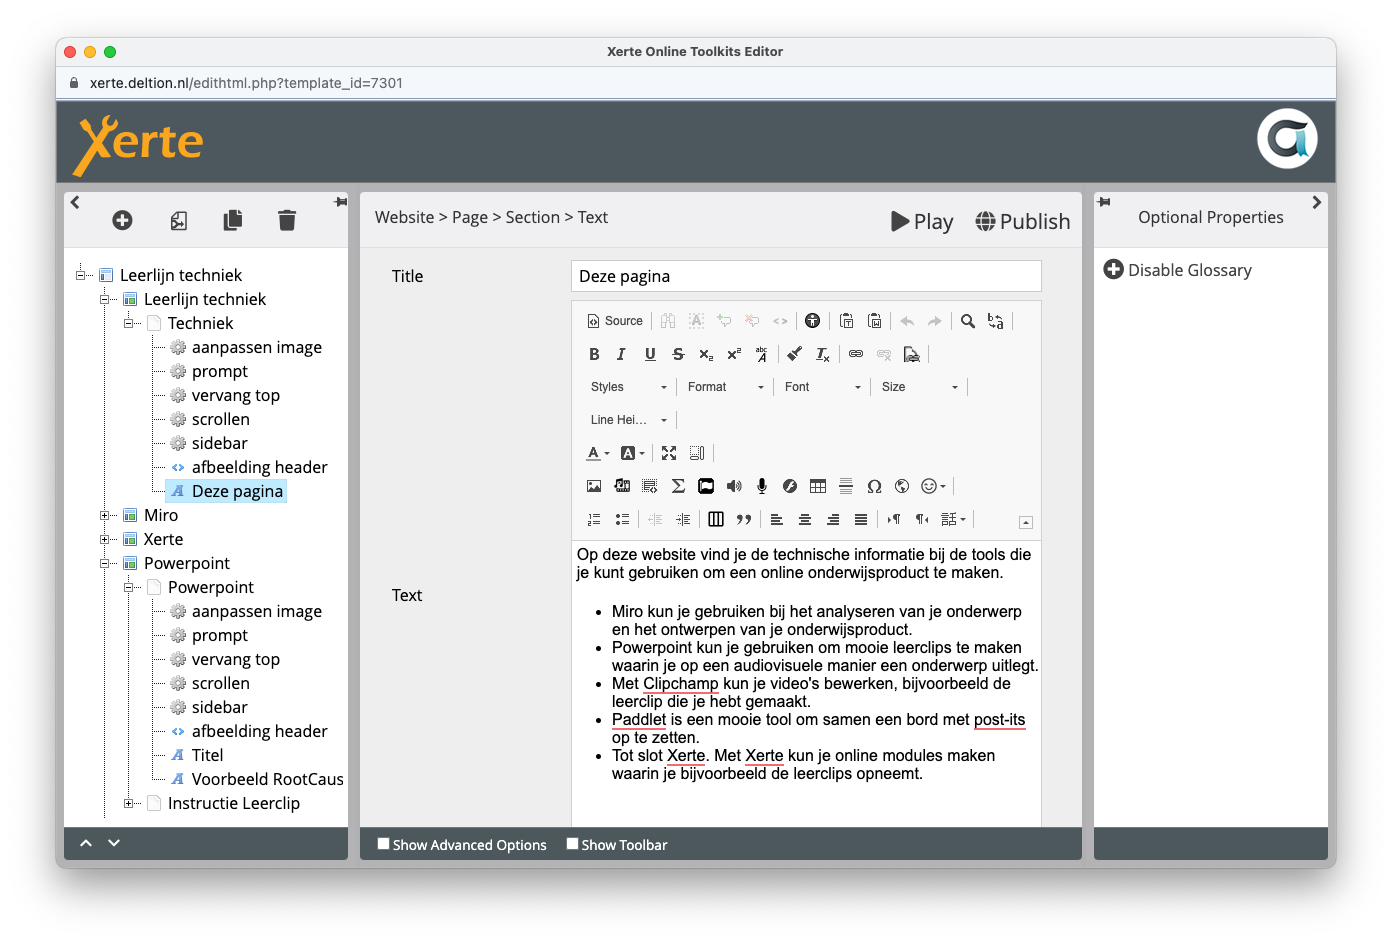Click the copy formatting paintbrush icon
This screenshot has width=1392, height=942.
click(x=794, y=354)
